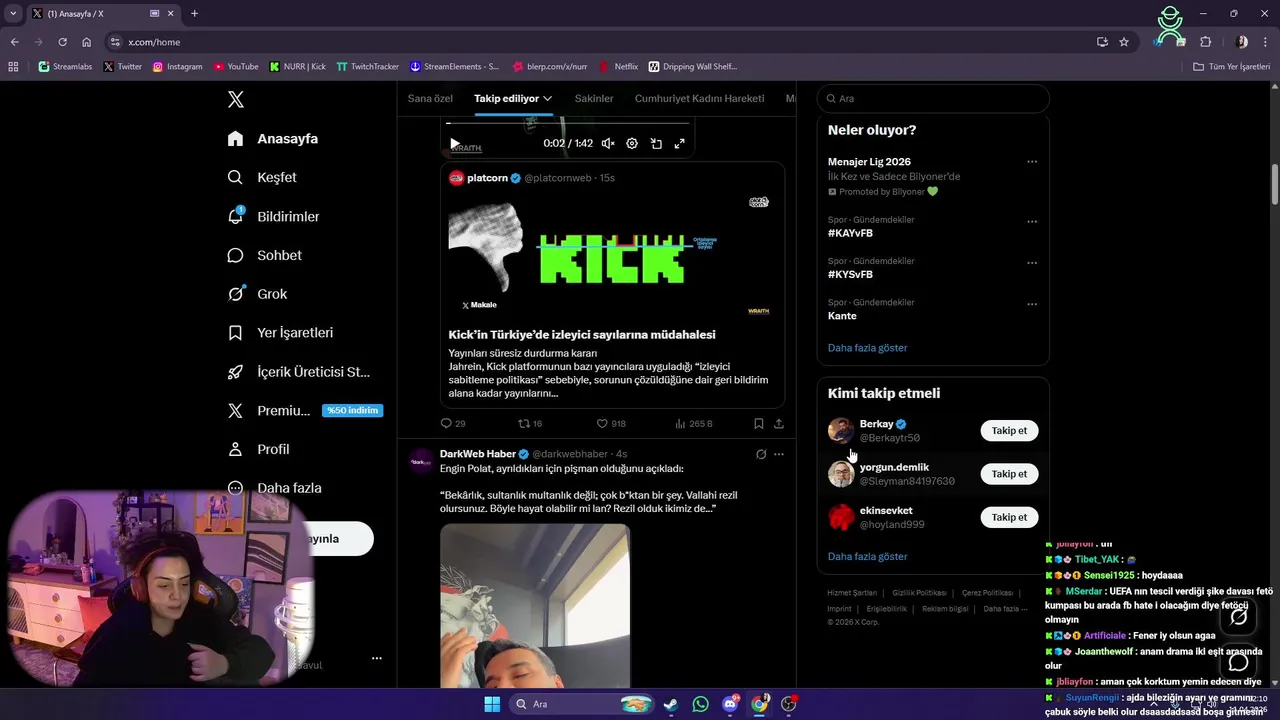Open Sohbet messages
Image resolution: width=1280 pixels, height=720 pixels.
coord(265,255)
